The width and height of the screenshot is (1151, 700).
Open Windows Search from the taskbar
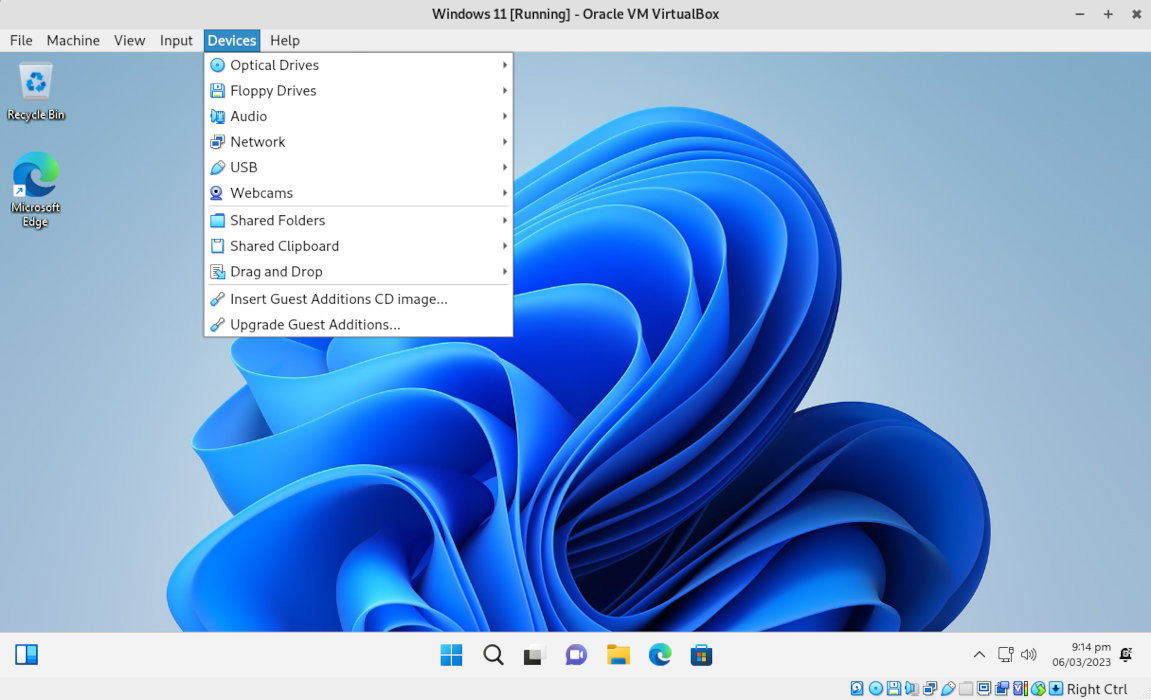493,655
